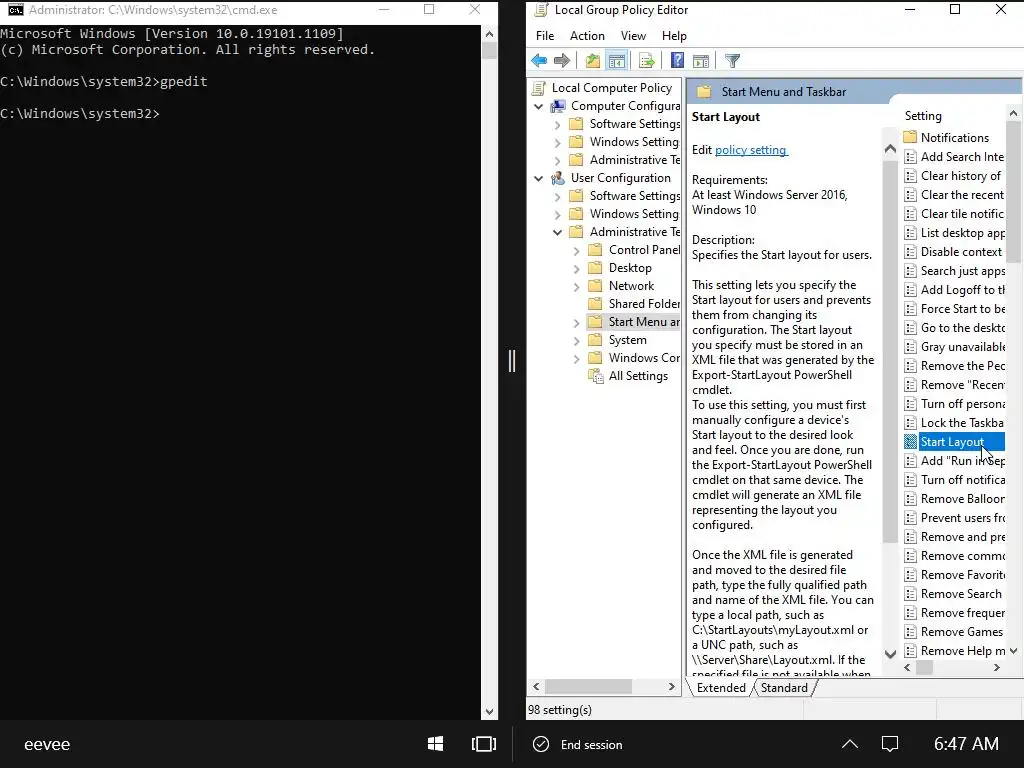Open the File menu
The width and height of the screenshot is (1024, 768).
pyautogui.click(x=545, y=36)
